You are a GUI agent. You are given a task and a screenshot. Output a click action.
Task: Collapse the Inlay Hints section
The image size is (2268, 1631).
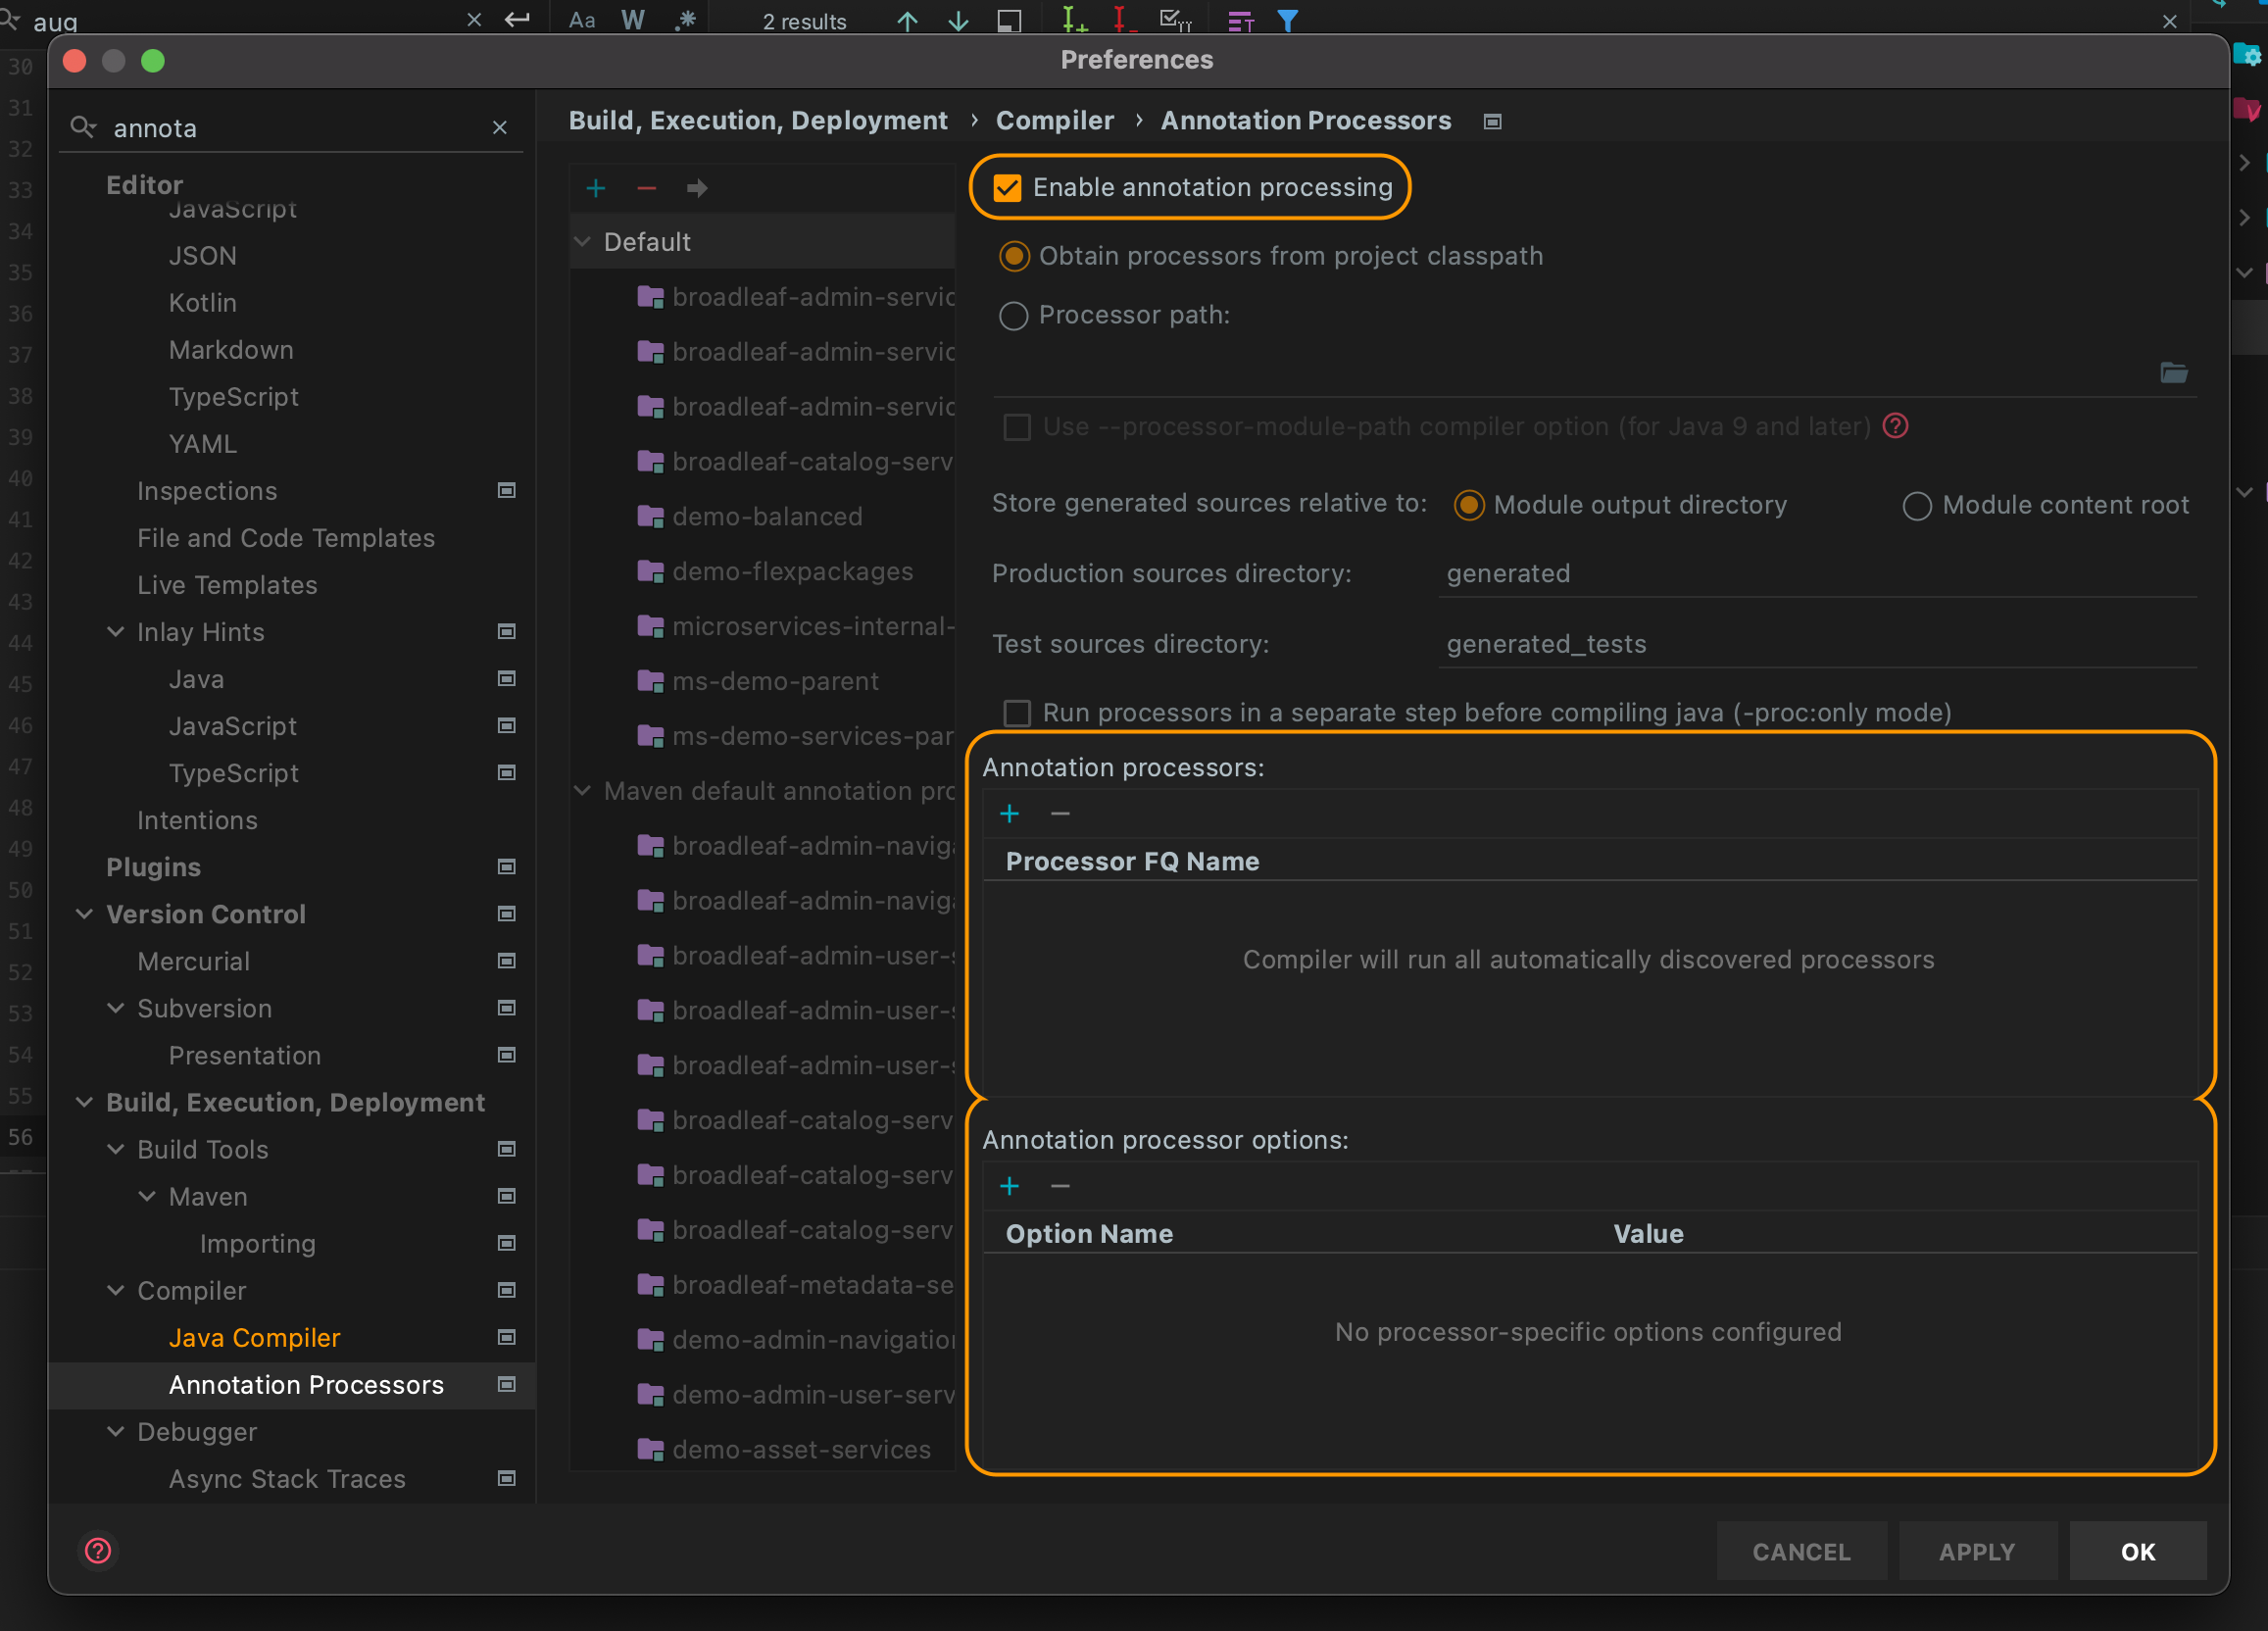tap(116, 632)
